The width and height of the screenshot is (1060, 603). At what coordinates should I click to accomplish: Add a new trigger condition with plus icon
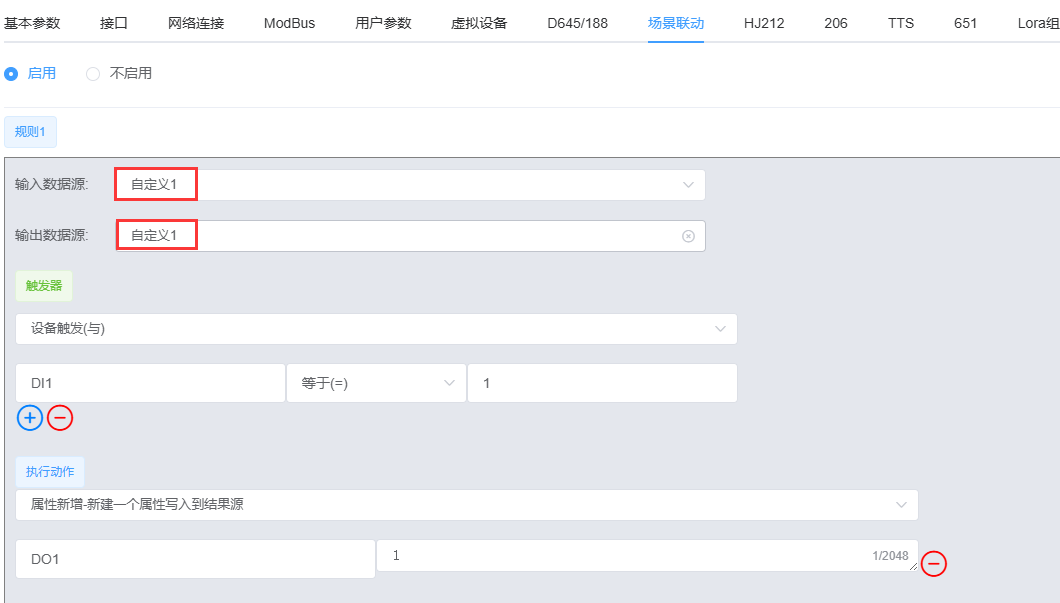click(30, 418)
